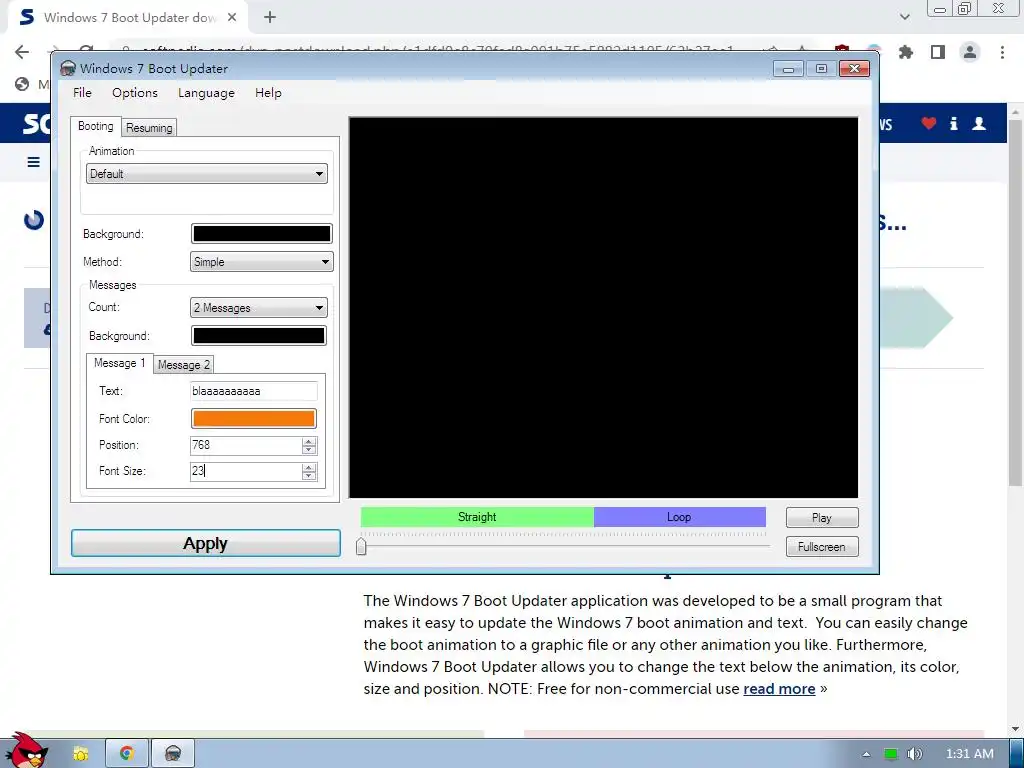Click the purple Loop segment
The image size is (1024, 768).
pos(679,517)
